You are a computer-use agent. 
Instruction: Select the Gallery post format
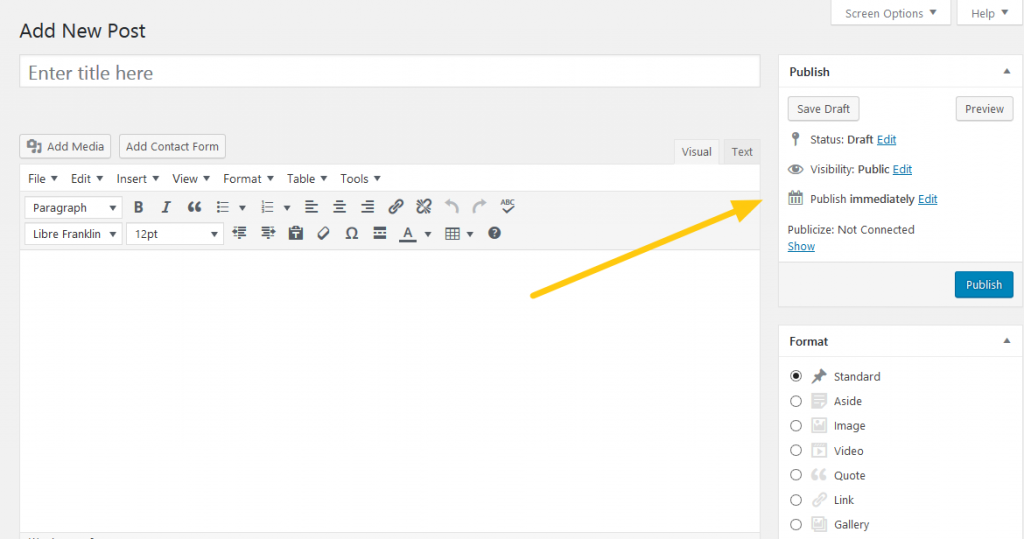(795, 525)
